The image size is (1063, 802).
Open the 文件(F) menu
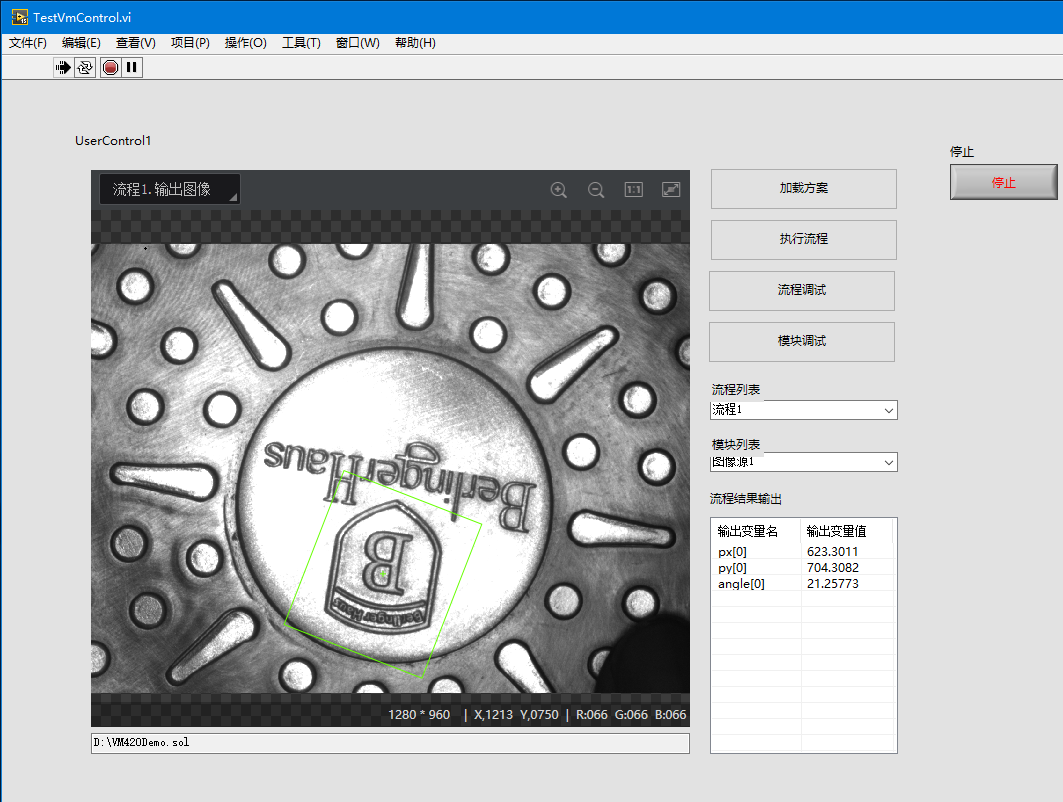pos(26,43)
